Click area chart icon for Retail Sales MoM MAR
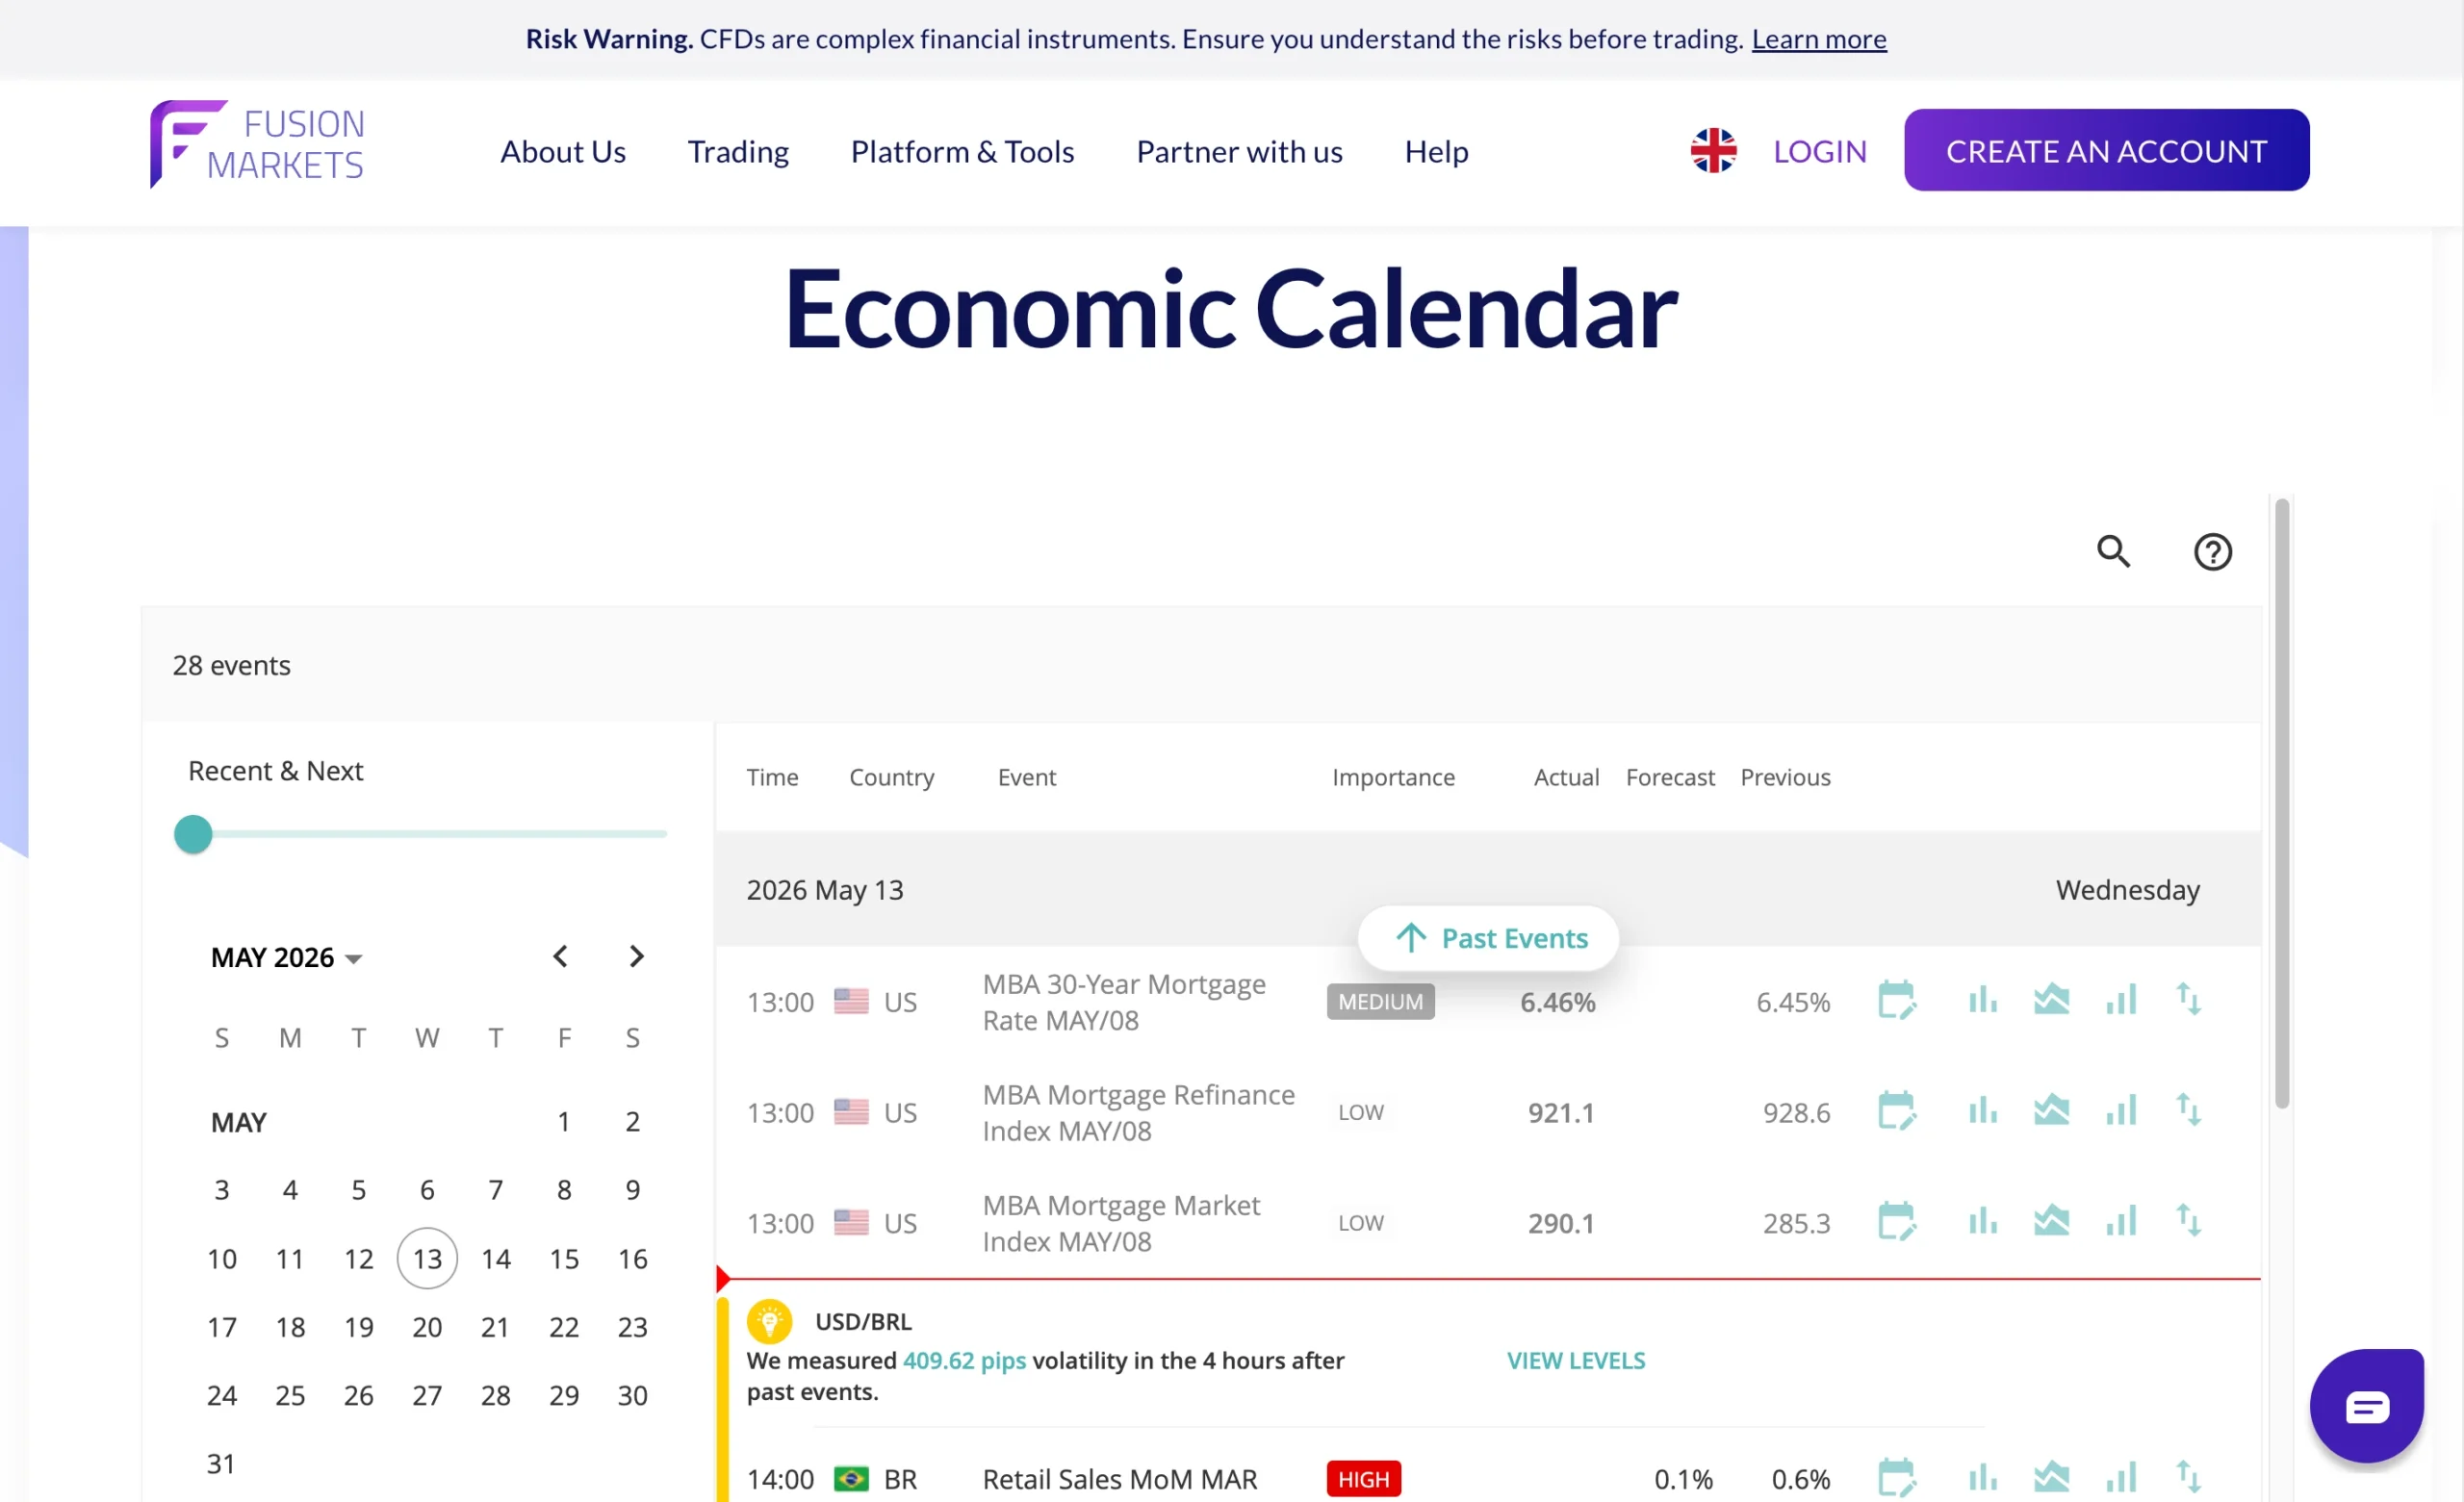The width and height of the screenshot is (2464, 1502). [x=2051, y=1478]
